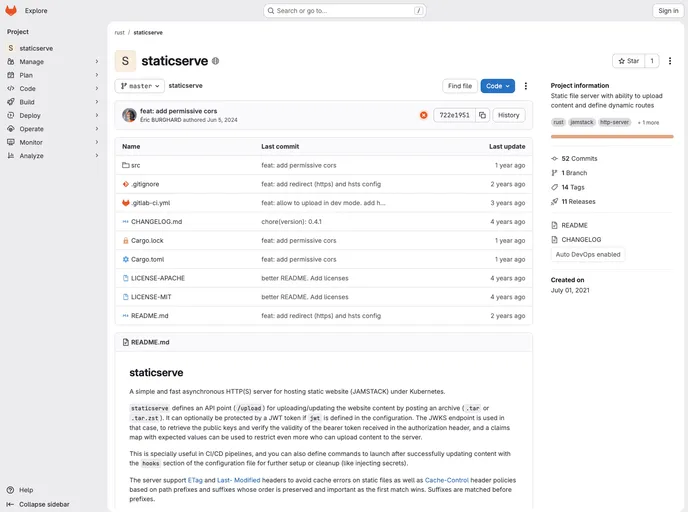Open the project actions kebab menu
The height and width of the screenshot is (512, 688).
click(x=669, y=61)
